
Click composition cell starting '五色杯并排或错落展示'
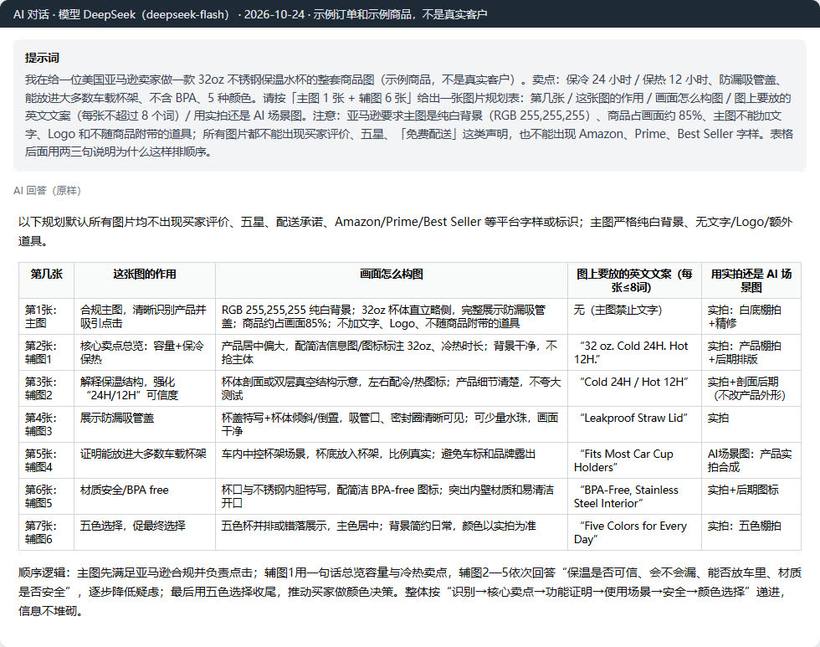[391, 533]
